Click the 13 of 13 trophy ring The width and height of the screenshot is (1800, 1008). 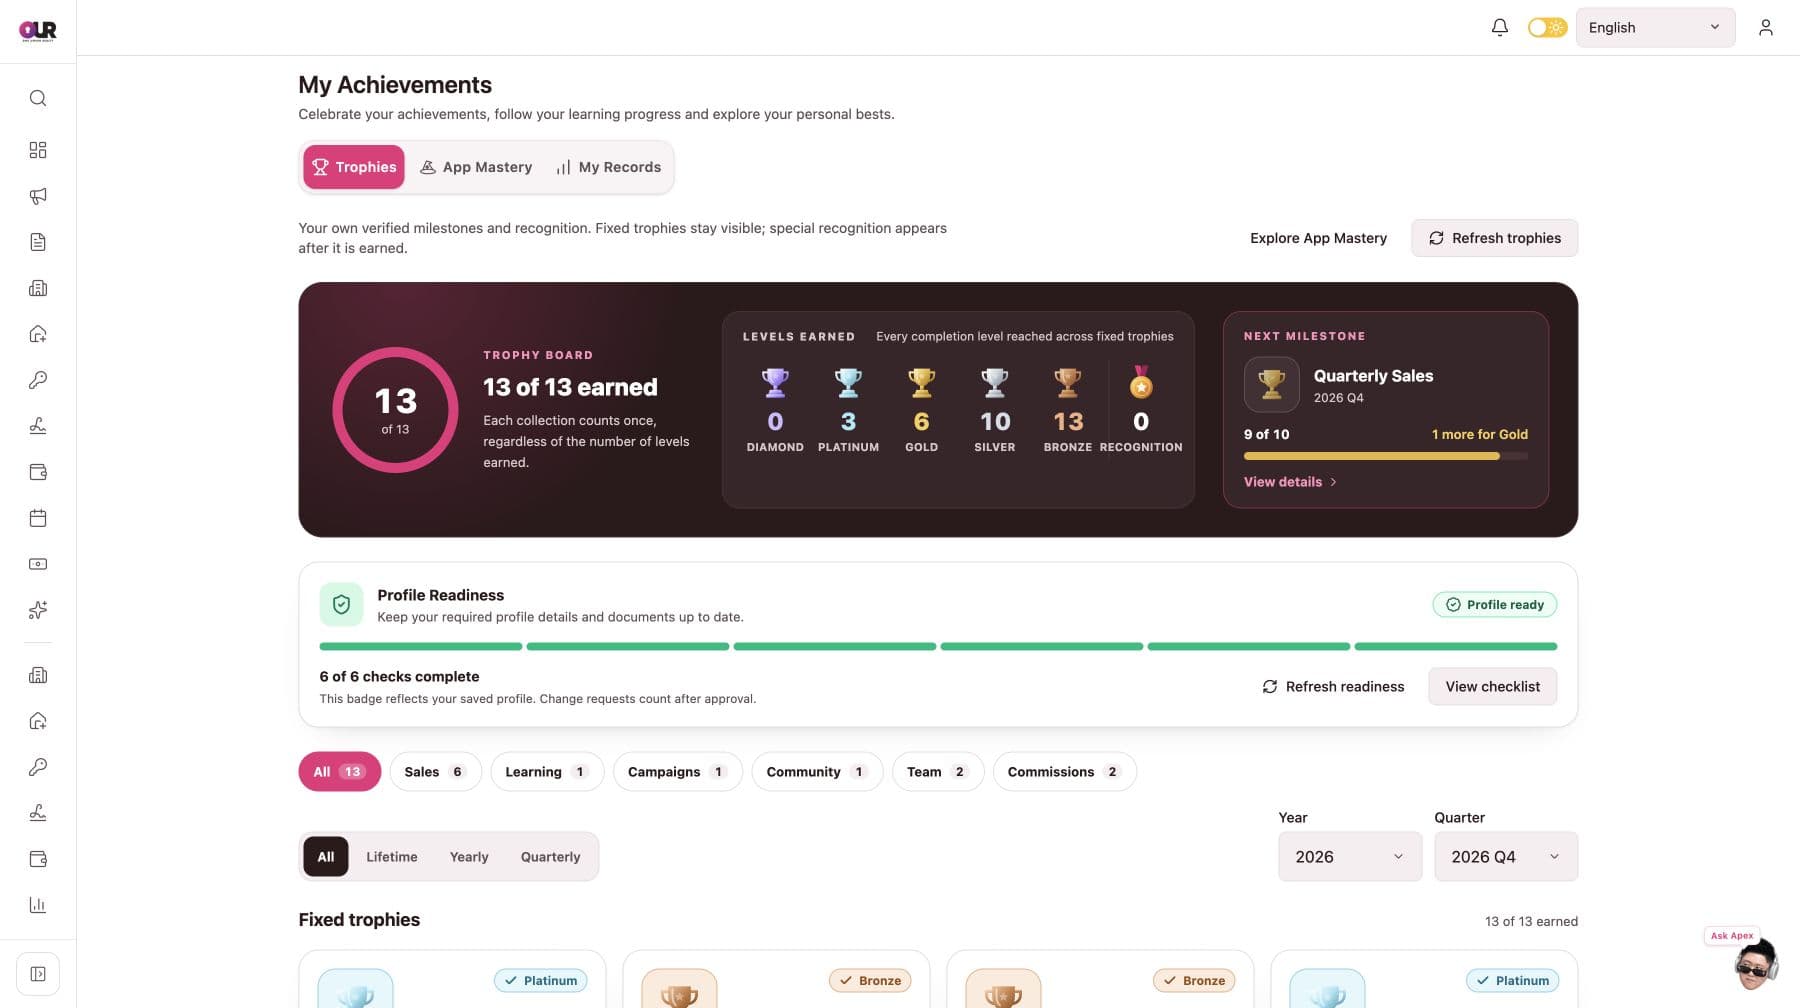(395, 410)
